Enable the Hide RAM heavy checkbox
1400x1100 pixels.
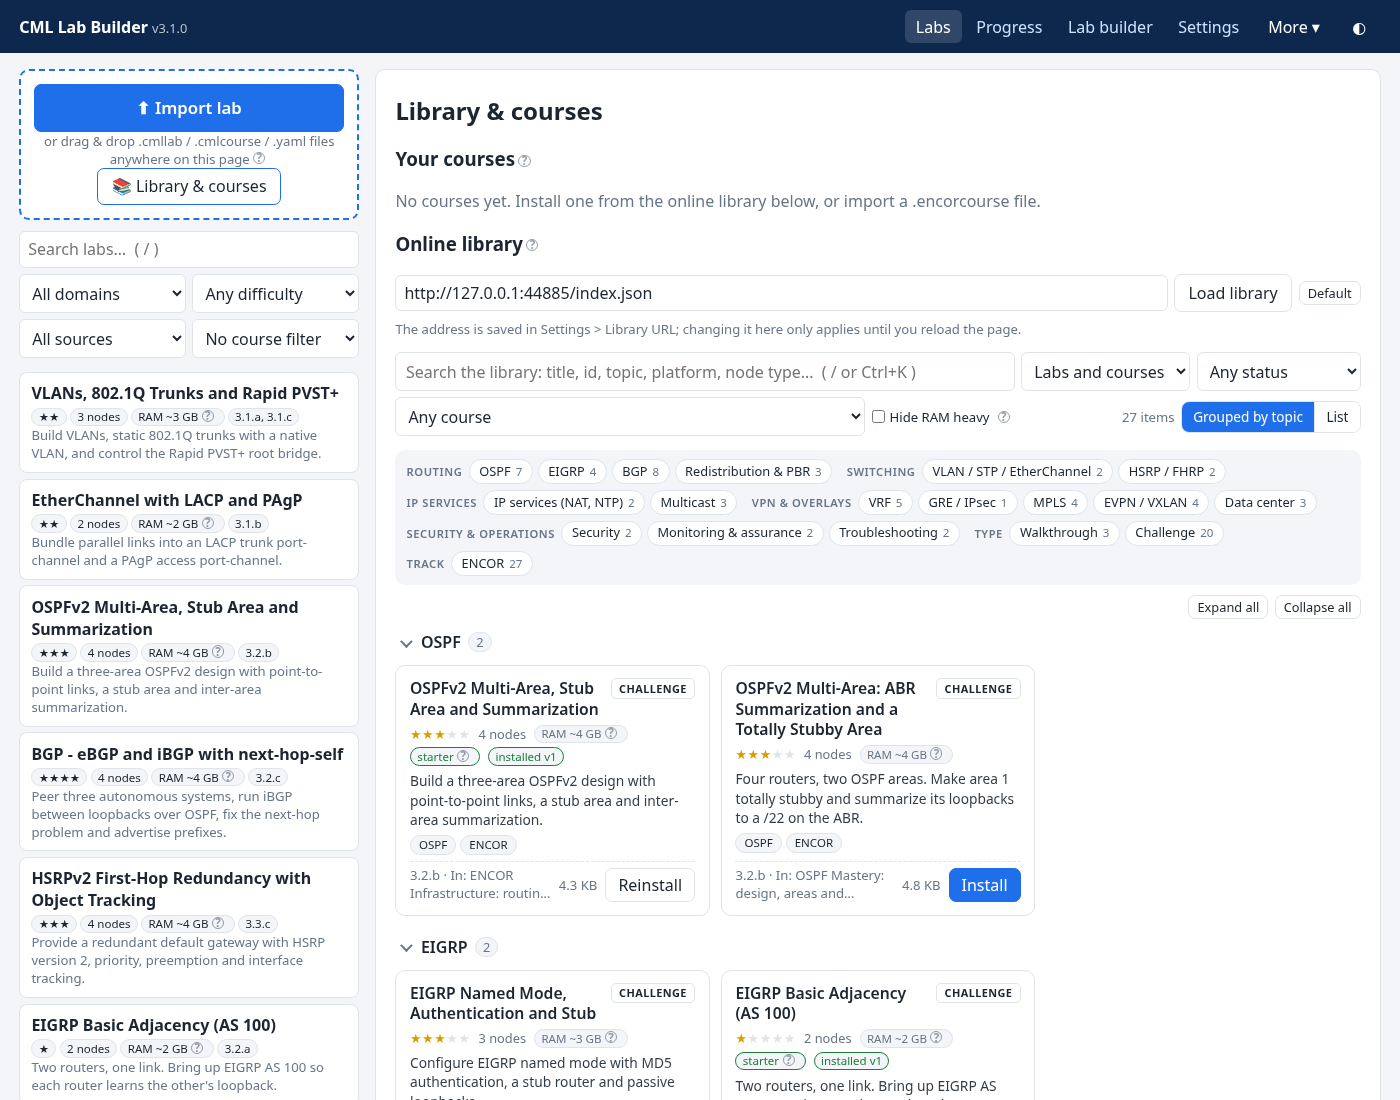coord(878,416)
